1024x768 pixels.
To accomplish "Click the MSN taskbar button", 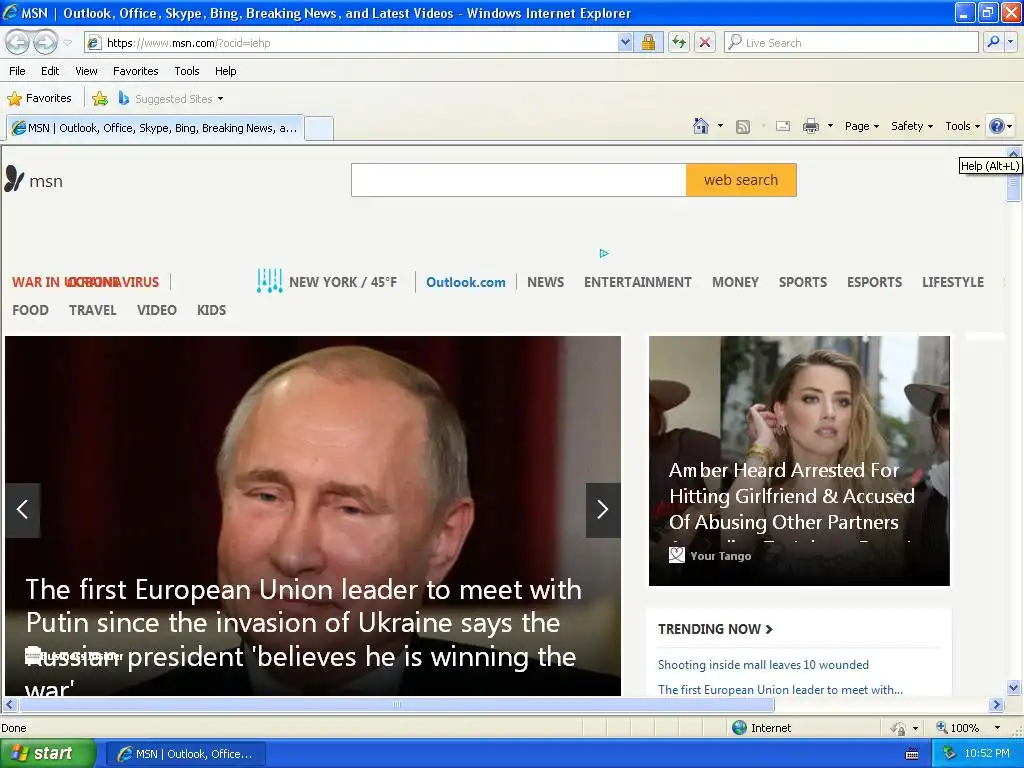I will (x=185, y=754).
